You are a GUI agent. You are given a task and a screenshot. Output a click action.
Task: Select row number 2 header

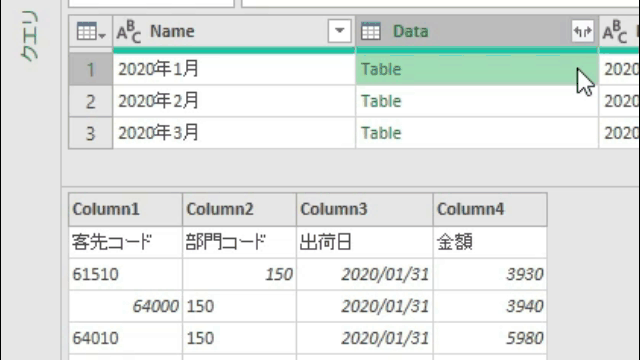click(91, 101)
